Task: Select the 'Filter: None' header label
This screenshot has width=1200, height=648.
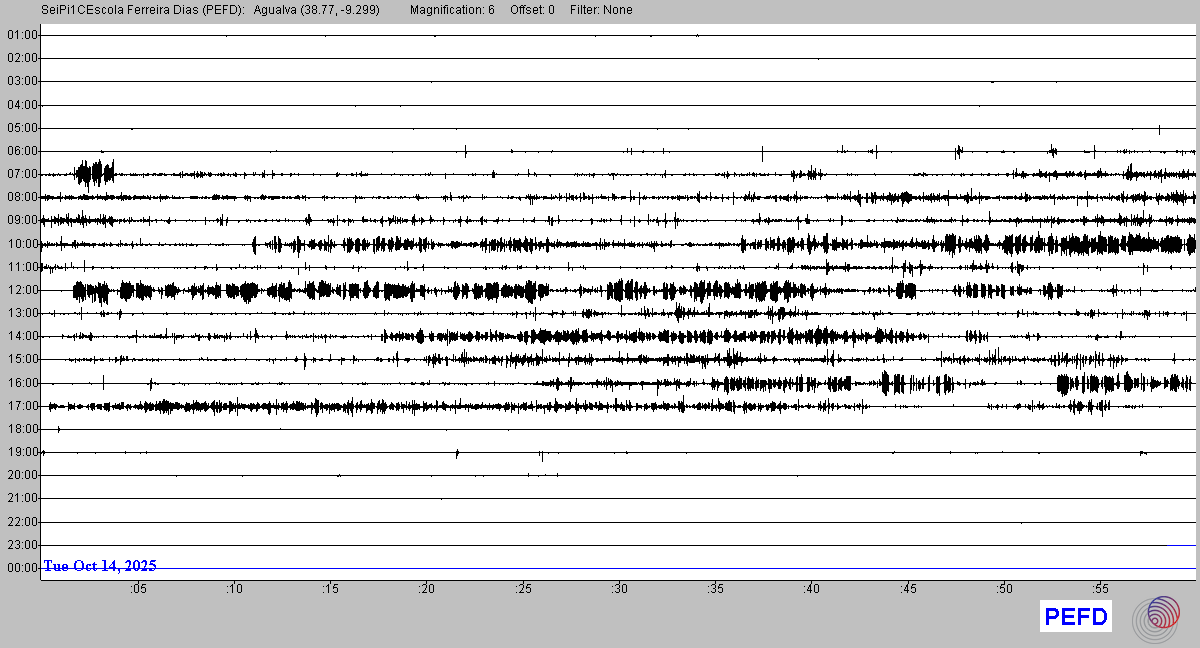Action: coord(601,10)
